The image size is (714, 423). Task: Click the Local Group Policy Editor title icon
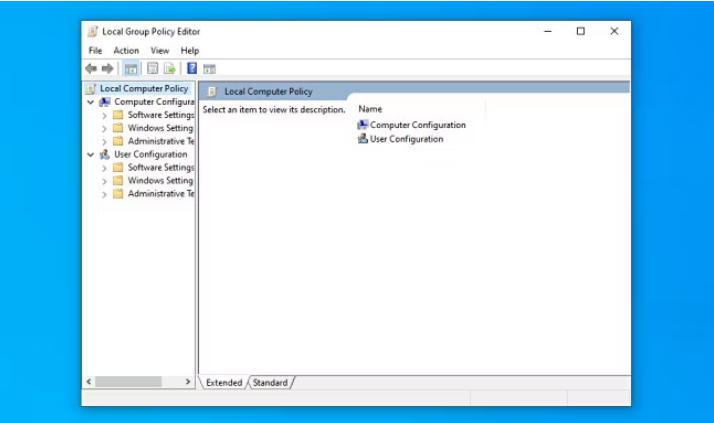tap(93, 31)
